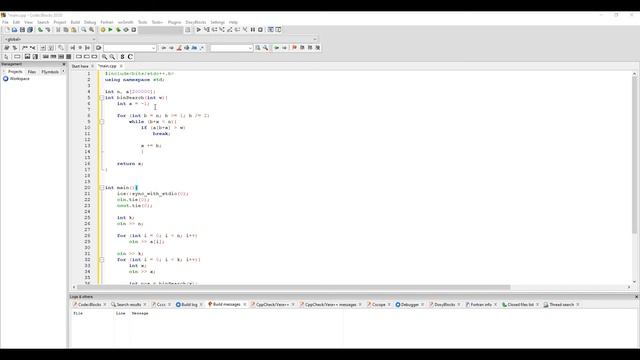The height and width of the screenshot is (360, 640).
Task: Click the Next line debug icon
Action: [214, 30]
